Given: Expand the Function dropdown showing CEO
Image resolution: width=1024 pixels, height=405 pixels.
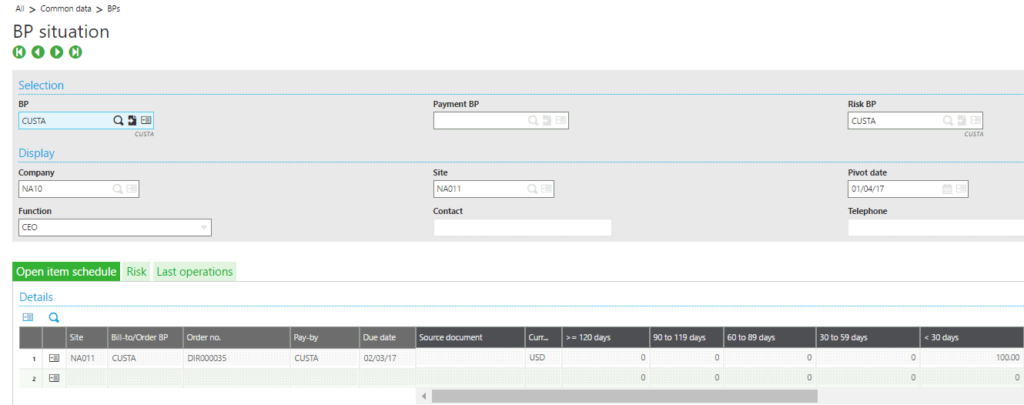Looking at the screenshot, I should point(204,228).
